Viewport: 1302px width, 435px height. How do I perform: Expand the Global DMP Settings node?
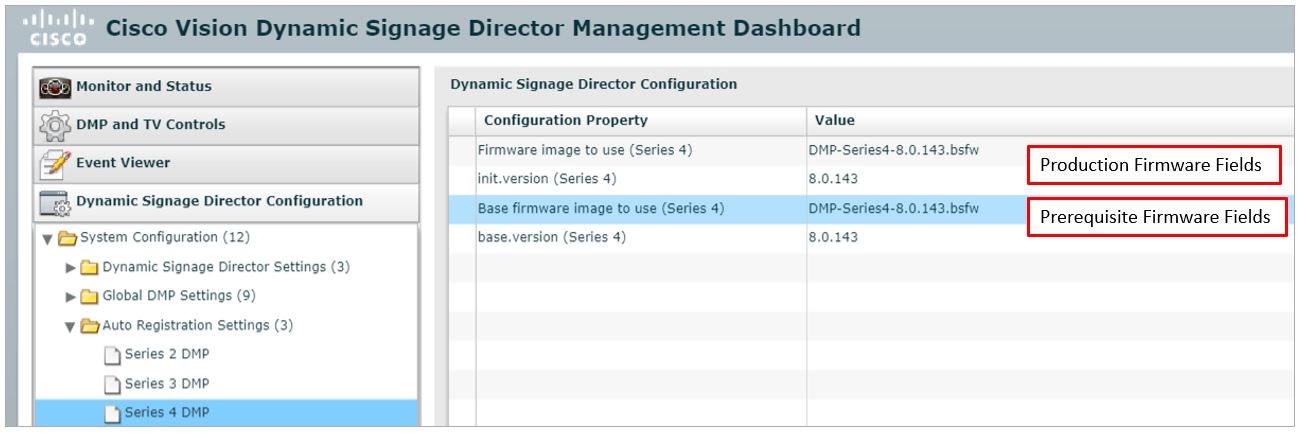coord(71,297)
